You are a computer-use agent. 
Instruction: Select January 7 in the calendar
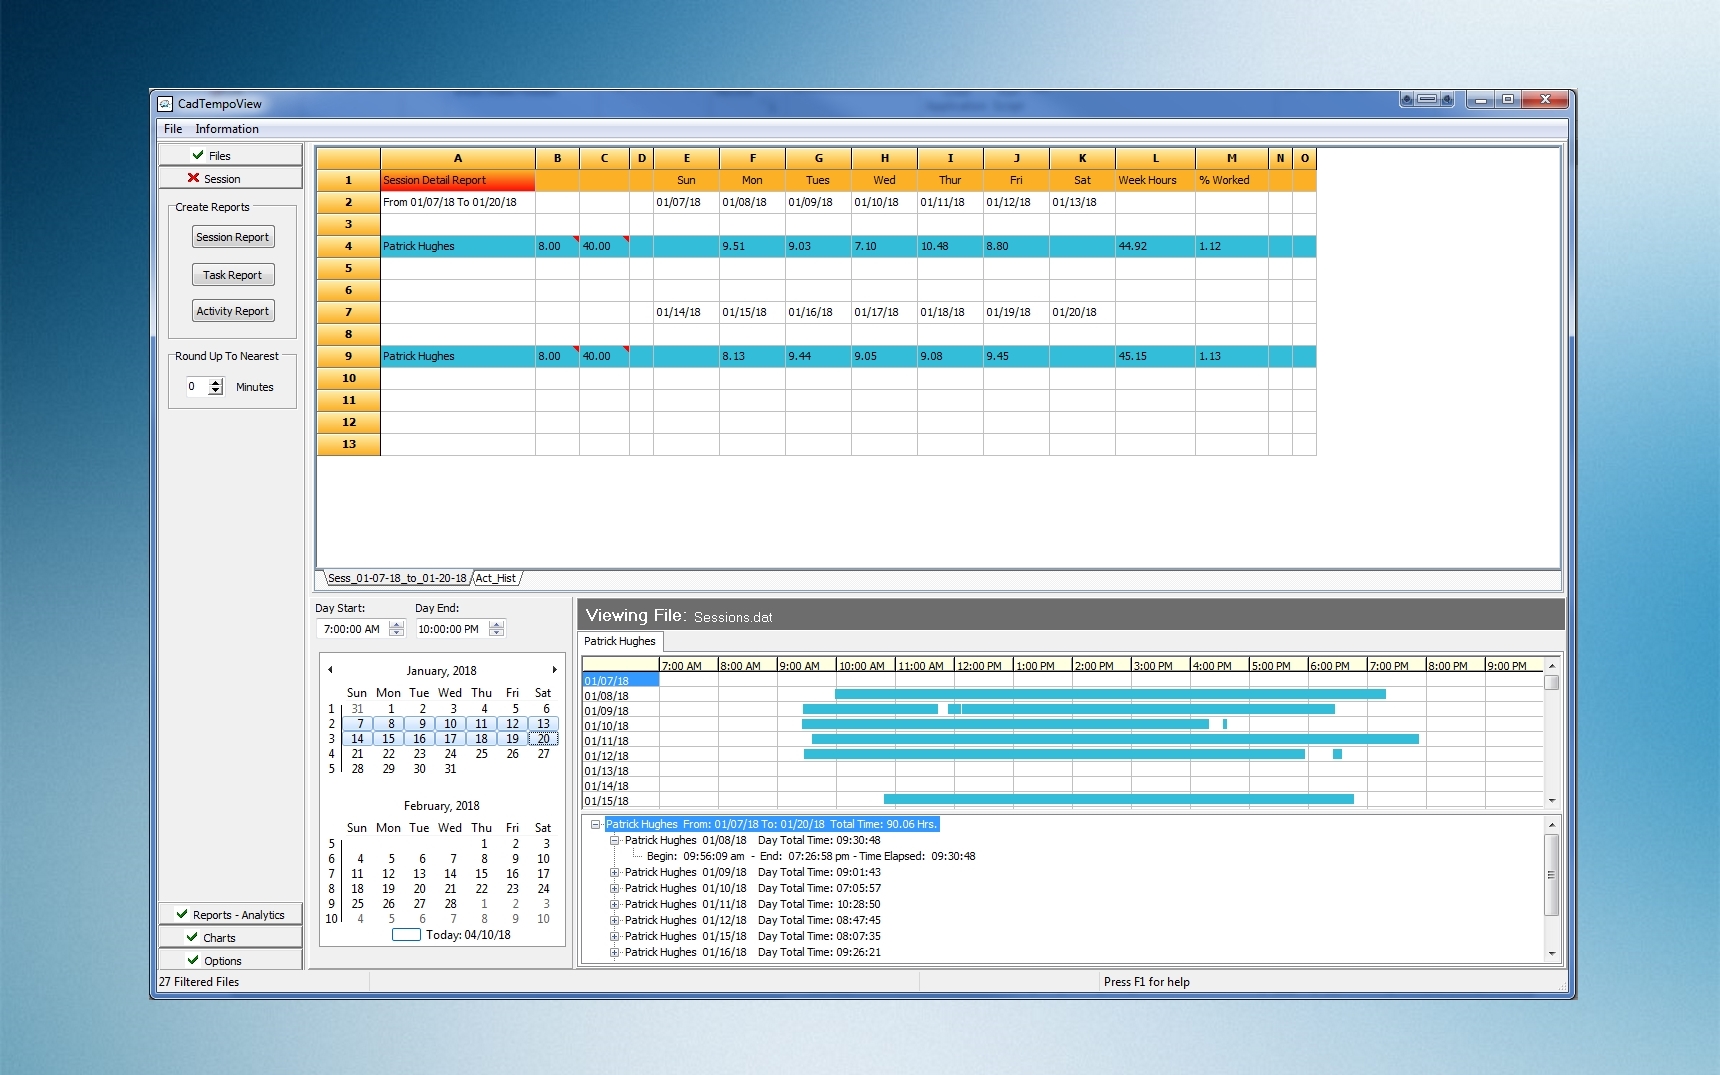pos(359,724)
